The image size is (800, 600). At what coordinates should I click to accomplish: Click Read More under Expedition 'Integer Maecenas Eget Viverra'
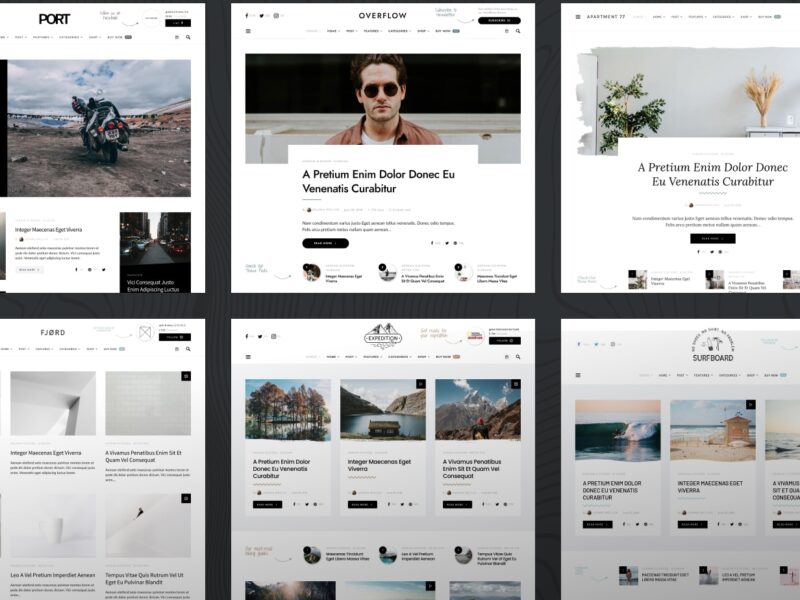362,505
